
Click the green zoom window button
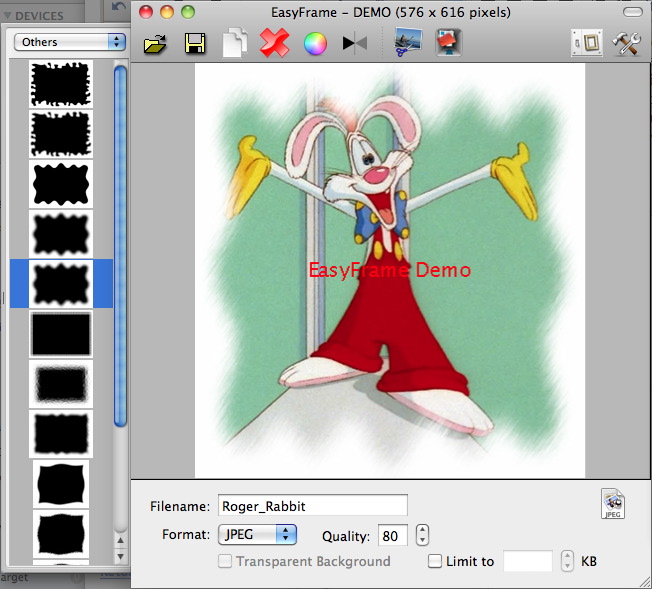188,12
